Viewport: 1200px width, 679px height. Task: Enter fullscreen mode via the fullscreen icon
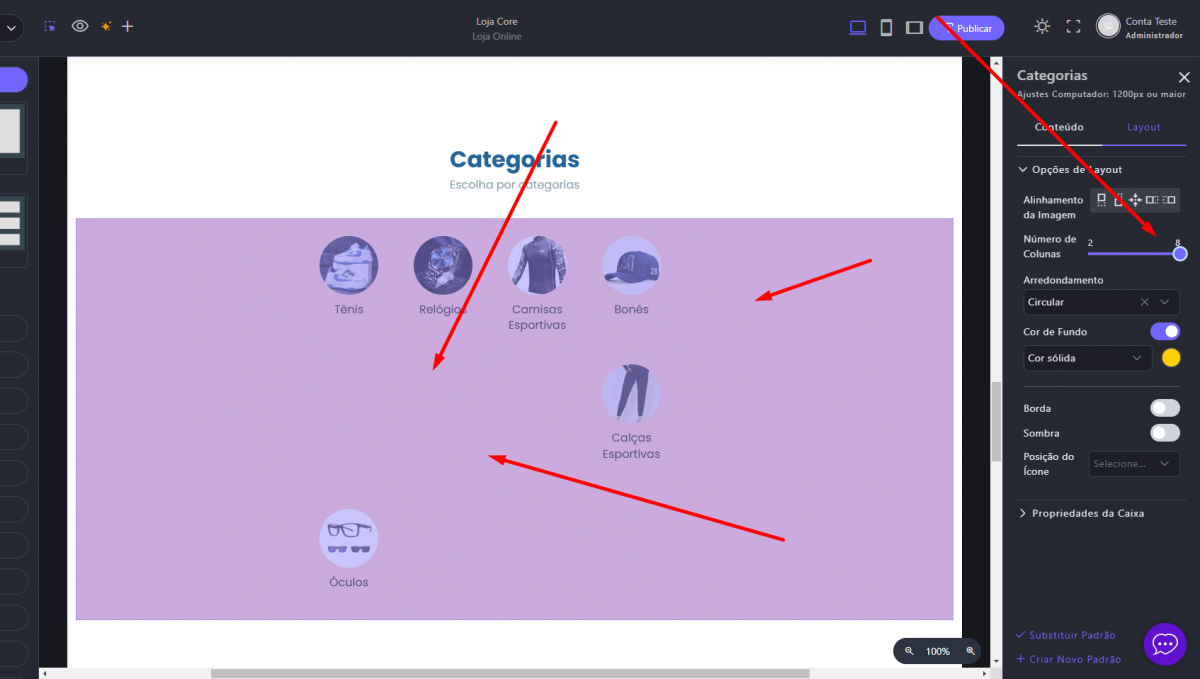point(1073,27)
